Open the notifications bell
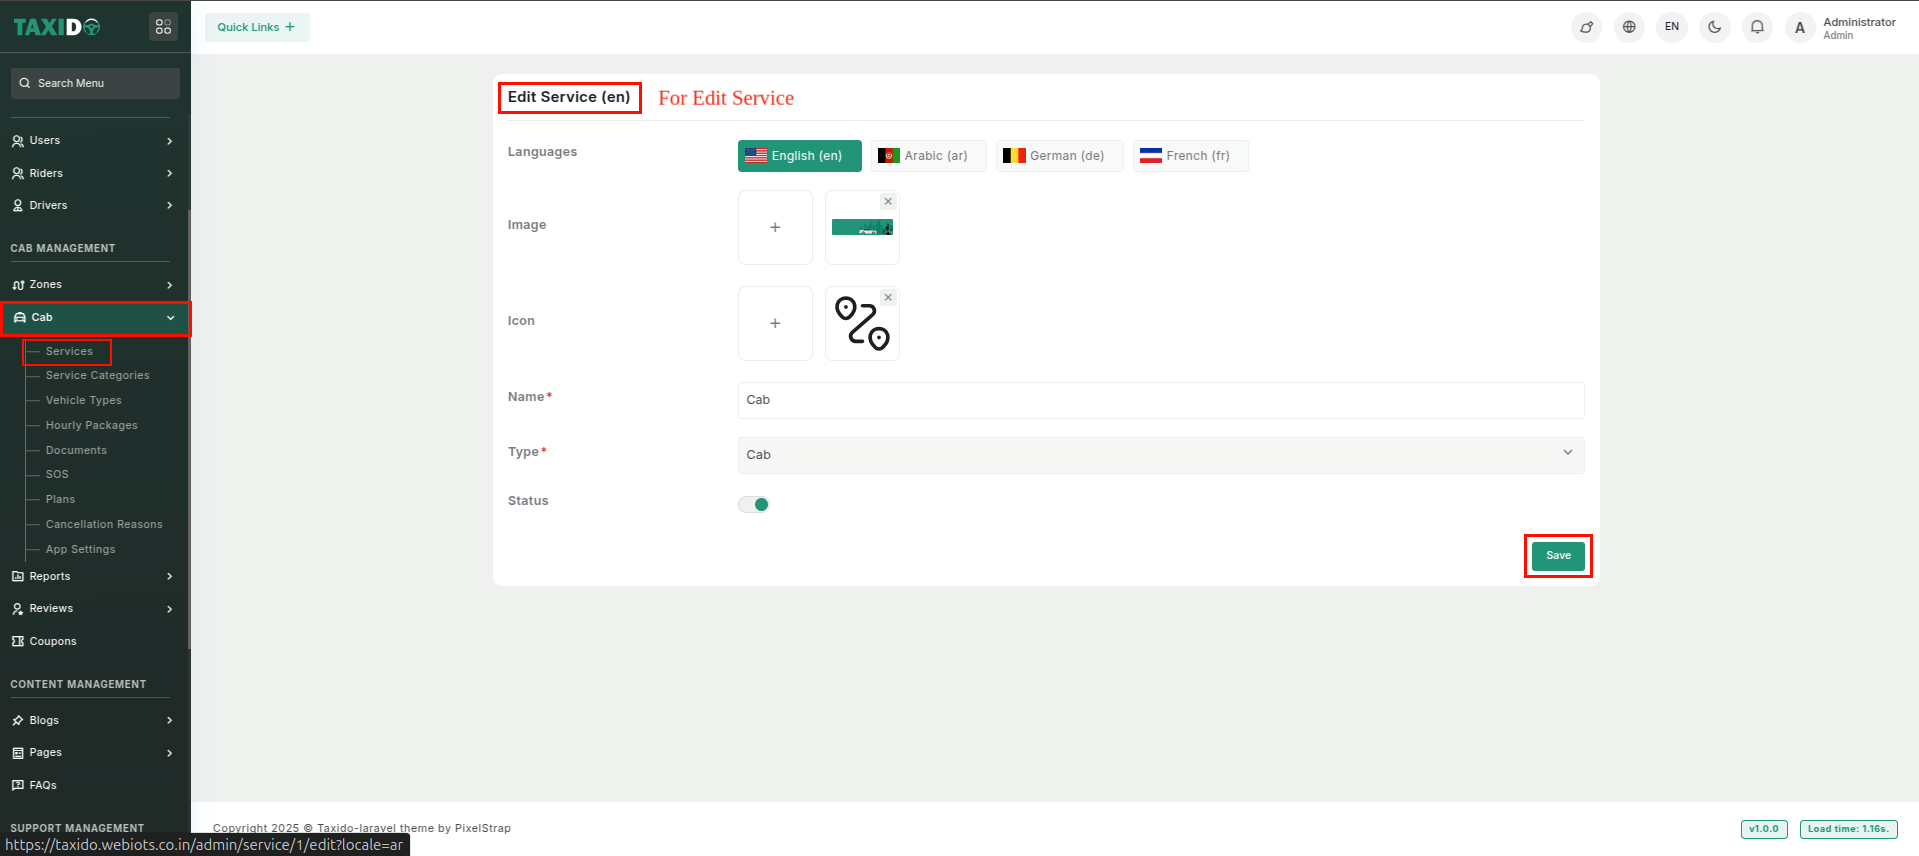 click(1757, 27)
